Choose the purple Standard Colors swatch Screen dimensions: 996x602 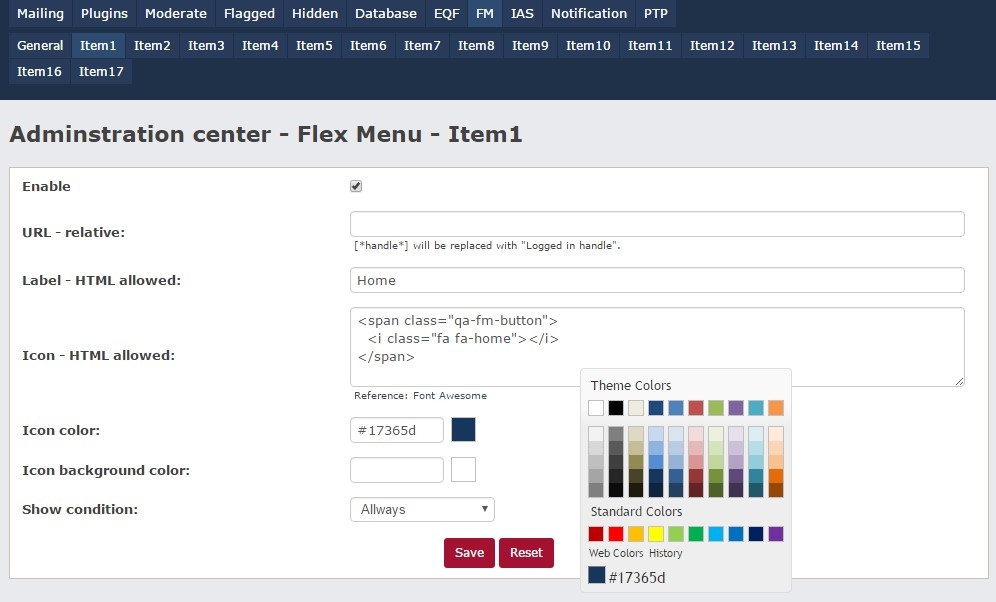point(776,534)
